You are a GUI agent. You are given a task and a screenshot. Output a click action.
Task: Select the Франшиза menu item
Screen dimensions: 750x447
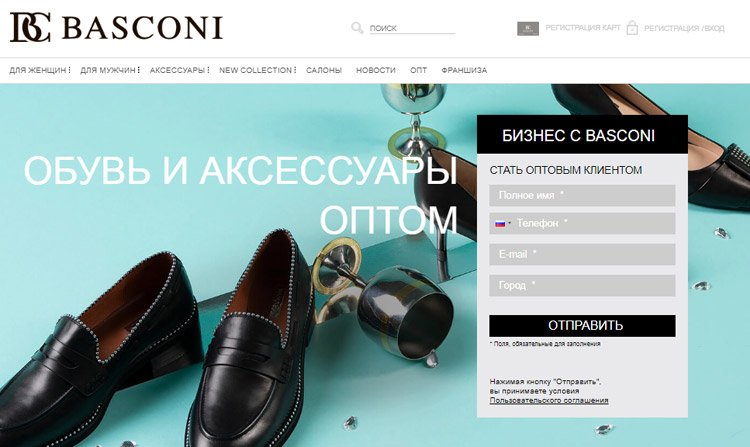click(x=464, y=70)
